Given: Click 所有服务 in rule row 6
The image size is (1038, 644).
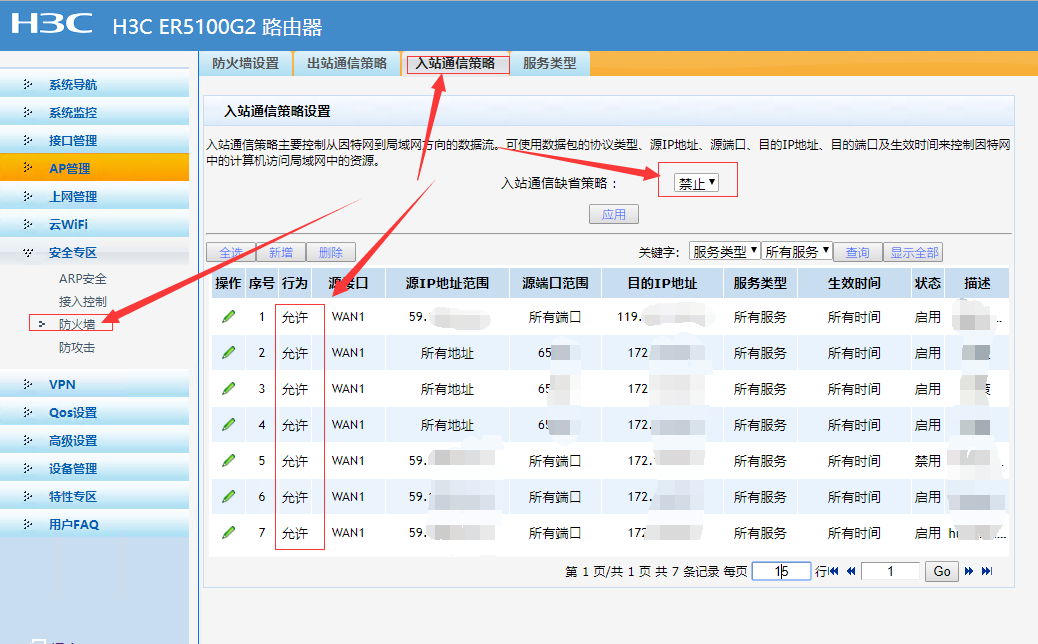Looking at the screenshot, I should tap(760, 496).
